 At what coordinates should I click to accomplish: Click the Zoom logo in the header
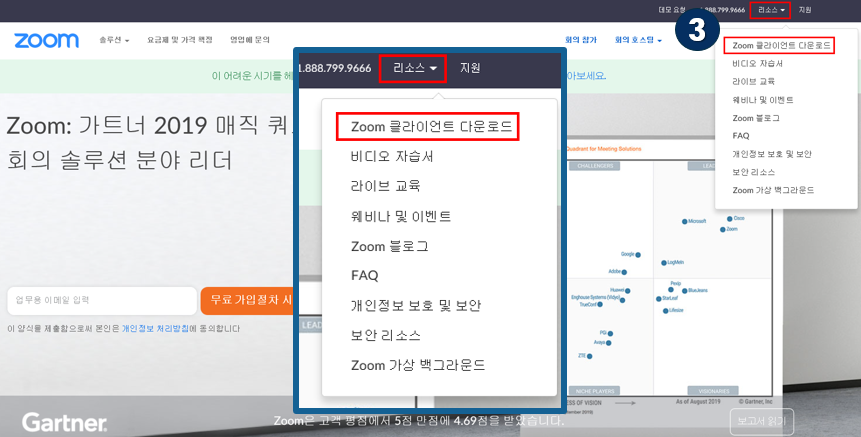(46, 40)
